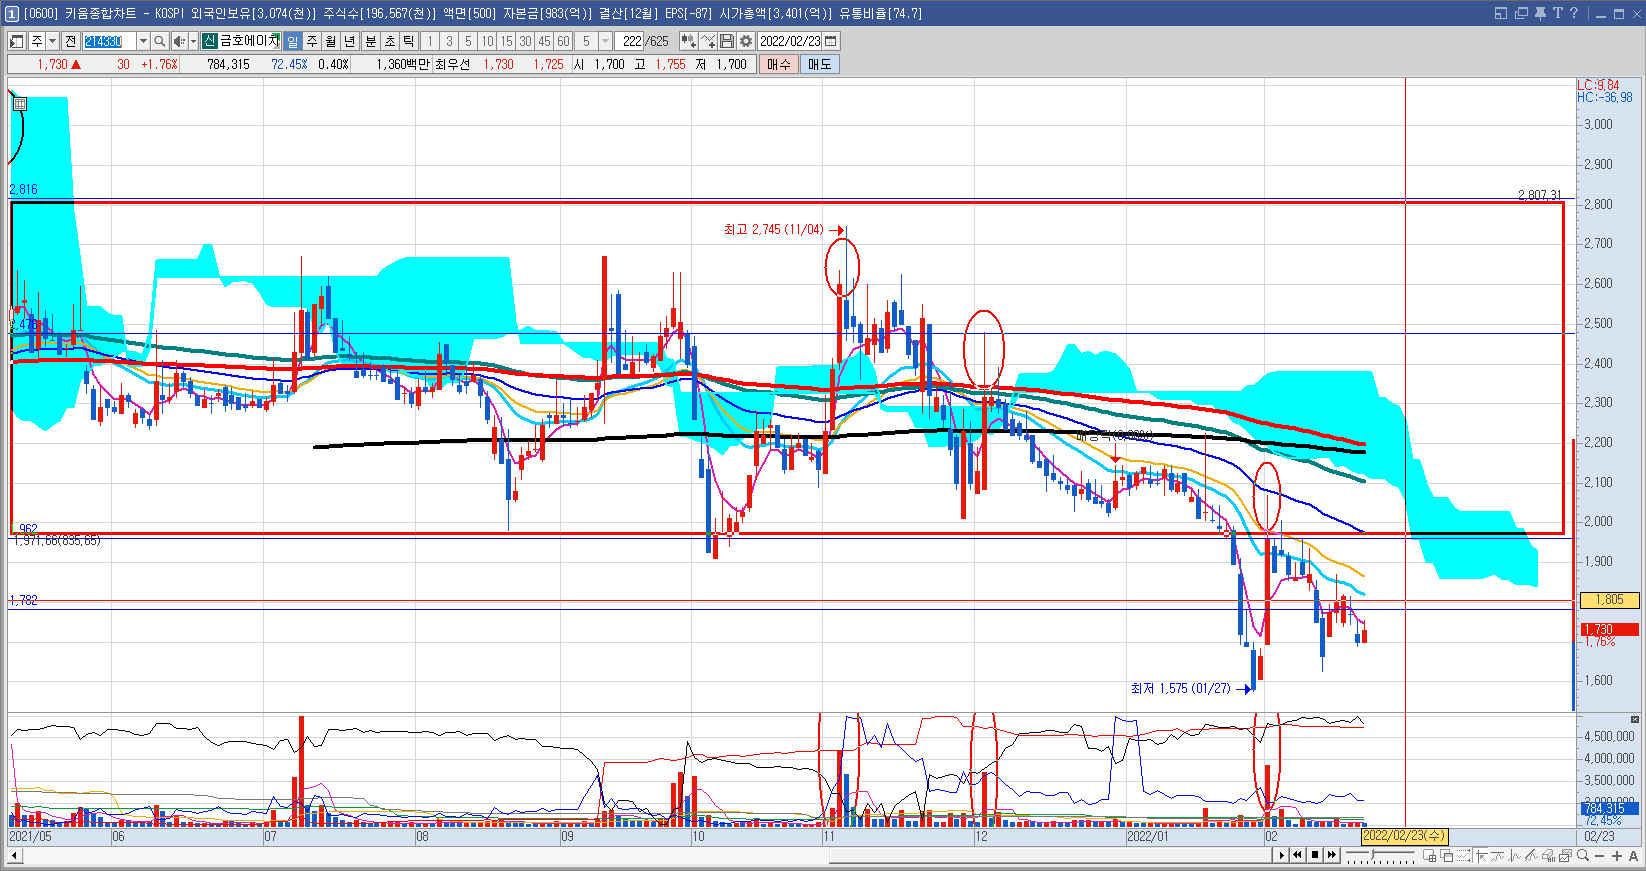Select the monthly (월) chart period

[331, 41]
